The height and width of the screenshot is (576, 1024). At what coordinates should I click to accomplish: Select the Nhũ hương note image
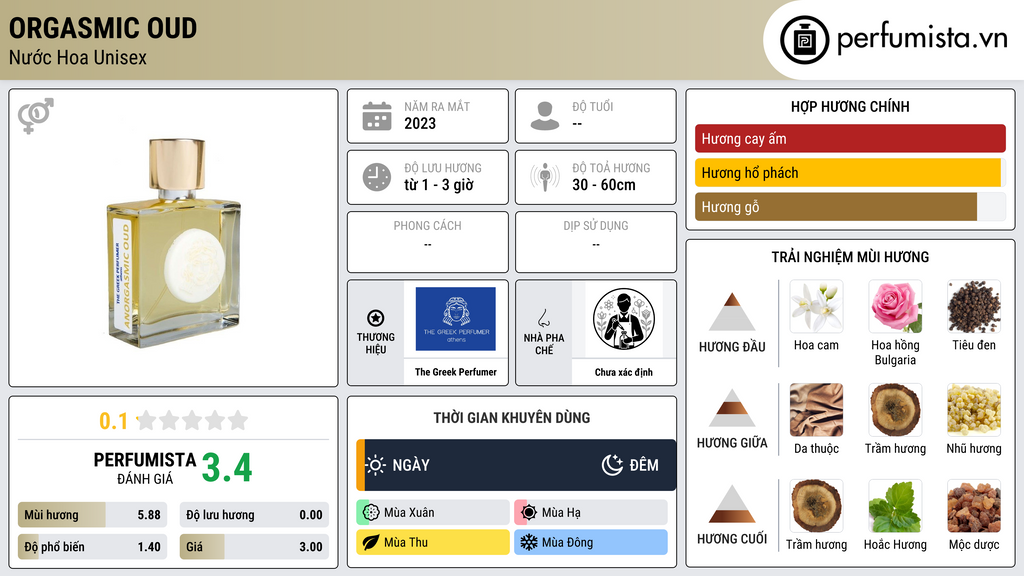pos(974,410)
